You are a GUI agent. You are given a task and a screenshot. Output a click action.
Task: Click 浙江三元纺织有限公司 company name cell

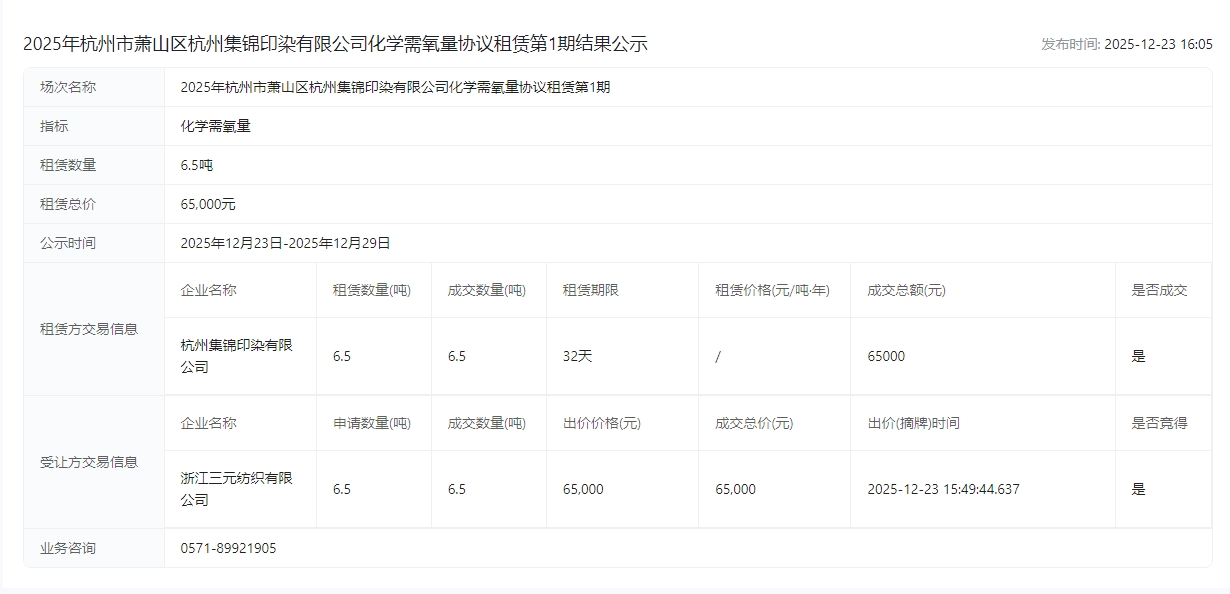(x=237, y=489)
